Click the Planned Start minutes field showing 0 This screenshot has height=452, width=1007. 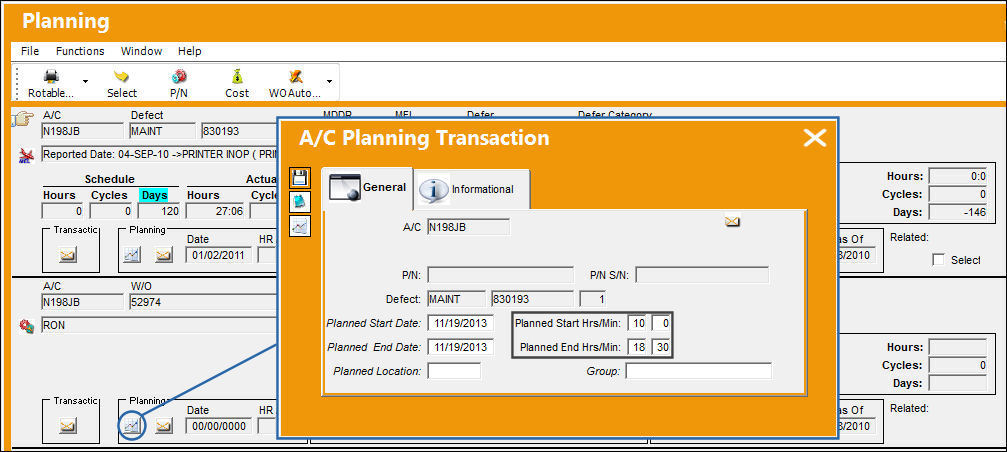click(x=661, y=323)
